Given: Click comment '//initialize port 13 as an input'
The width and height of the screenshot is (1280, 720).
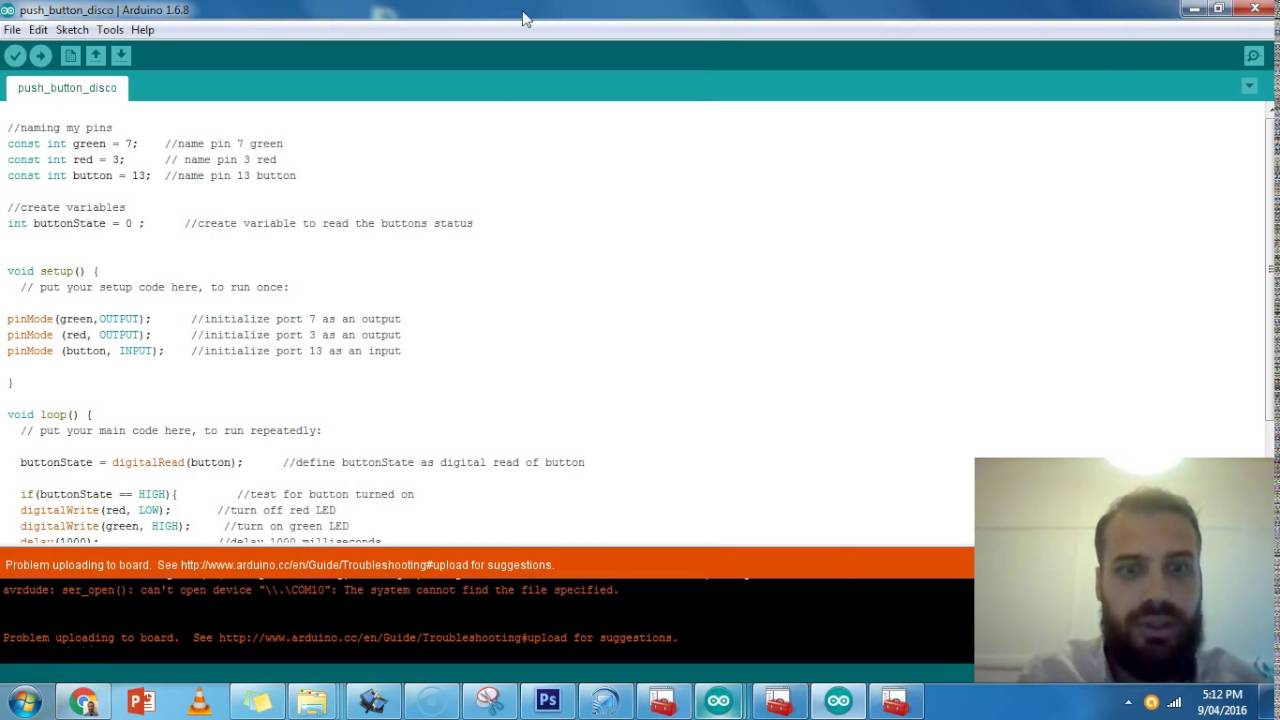Looking at the screenshot, I should pos(296,351).
